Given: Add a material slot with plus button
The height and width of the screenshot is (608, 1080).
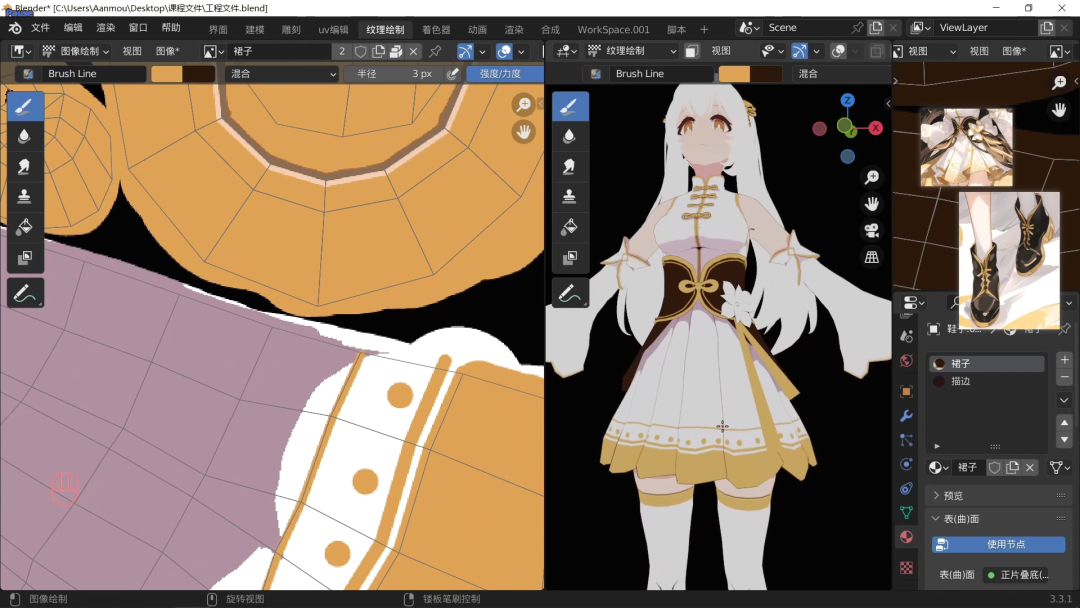Looking at the screenshot, I should [x=1064, y=360].
